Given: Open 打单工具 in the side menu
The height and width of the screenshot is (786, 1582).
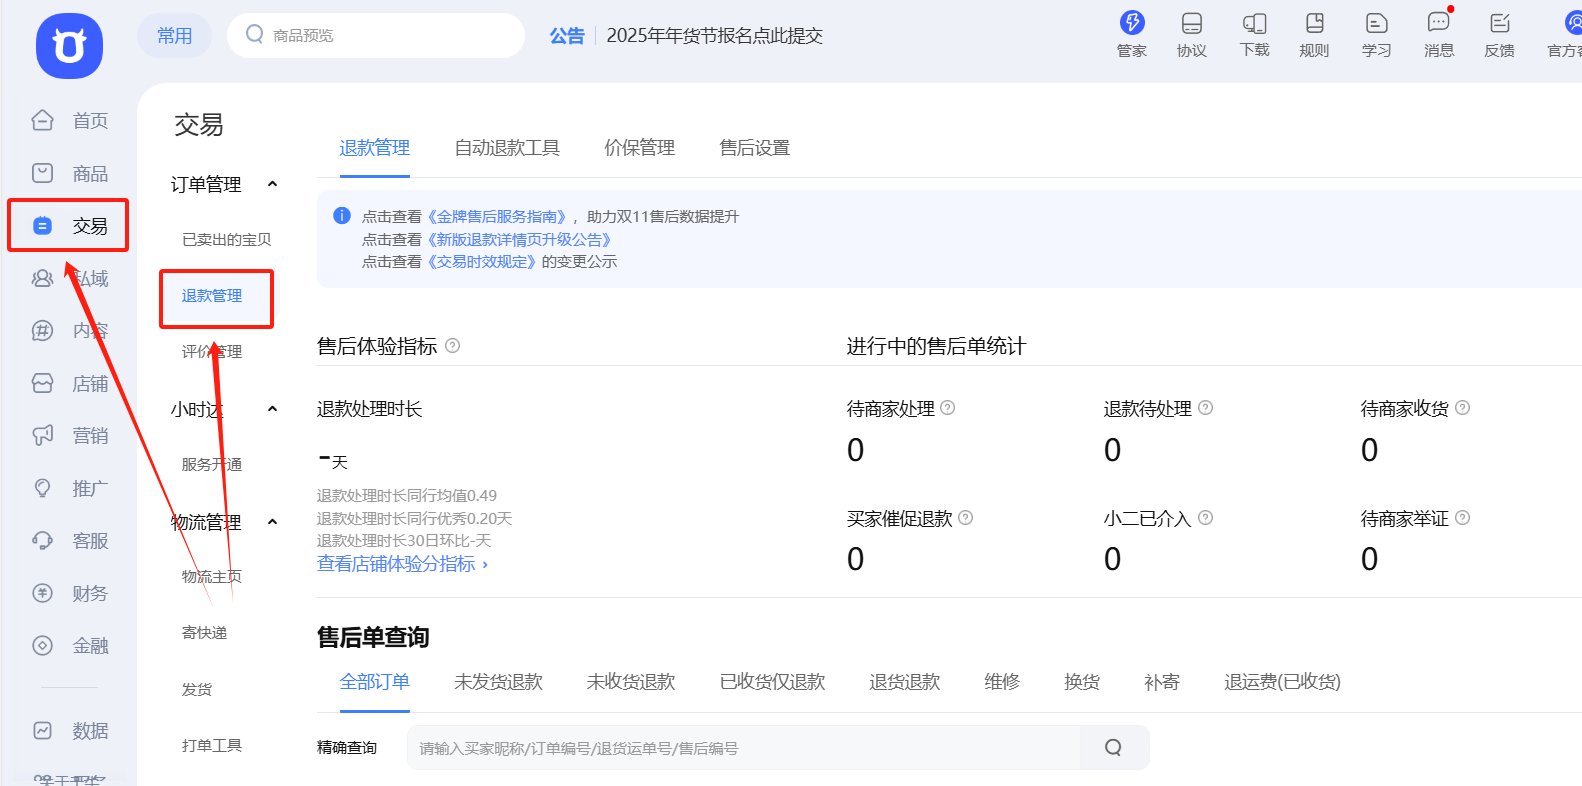Looking at the screenshot, I should coord(212,746).
